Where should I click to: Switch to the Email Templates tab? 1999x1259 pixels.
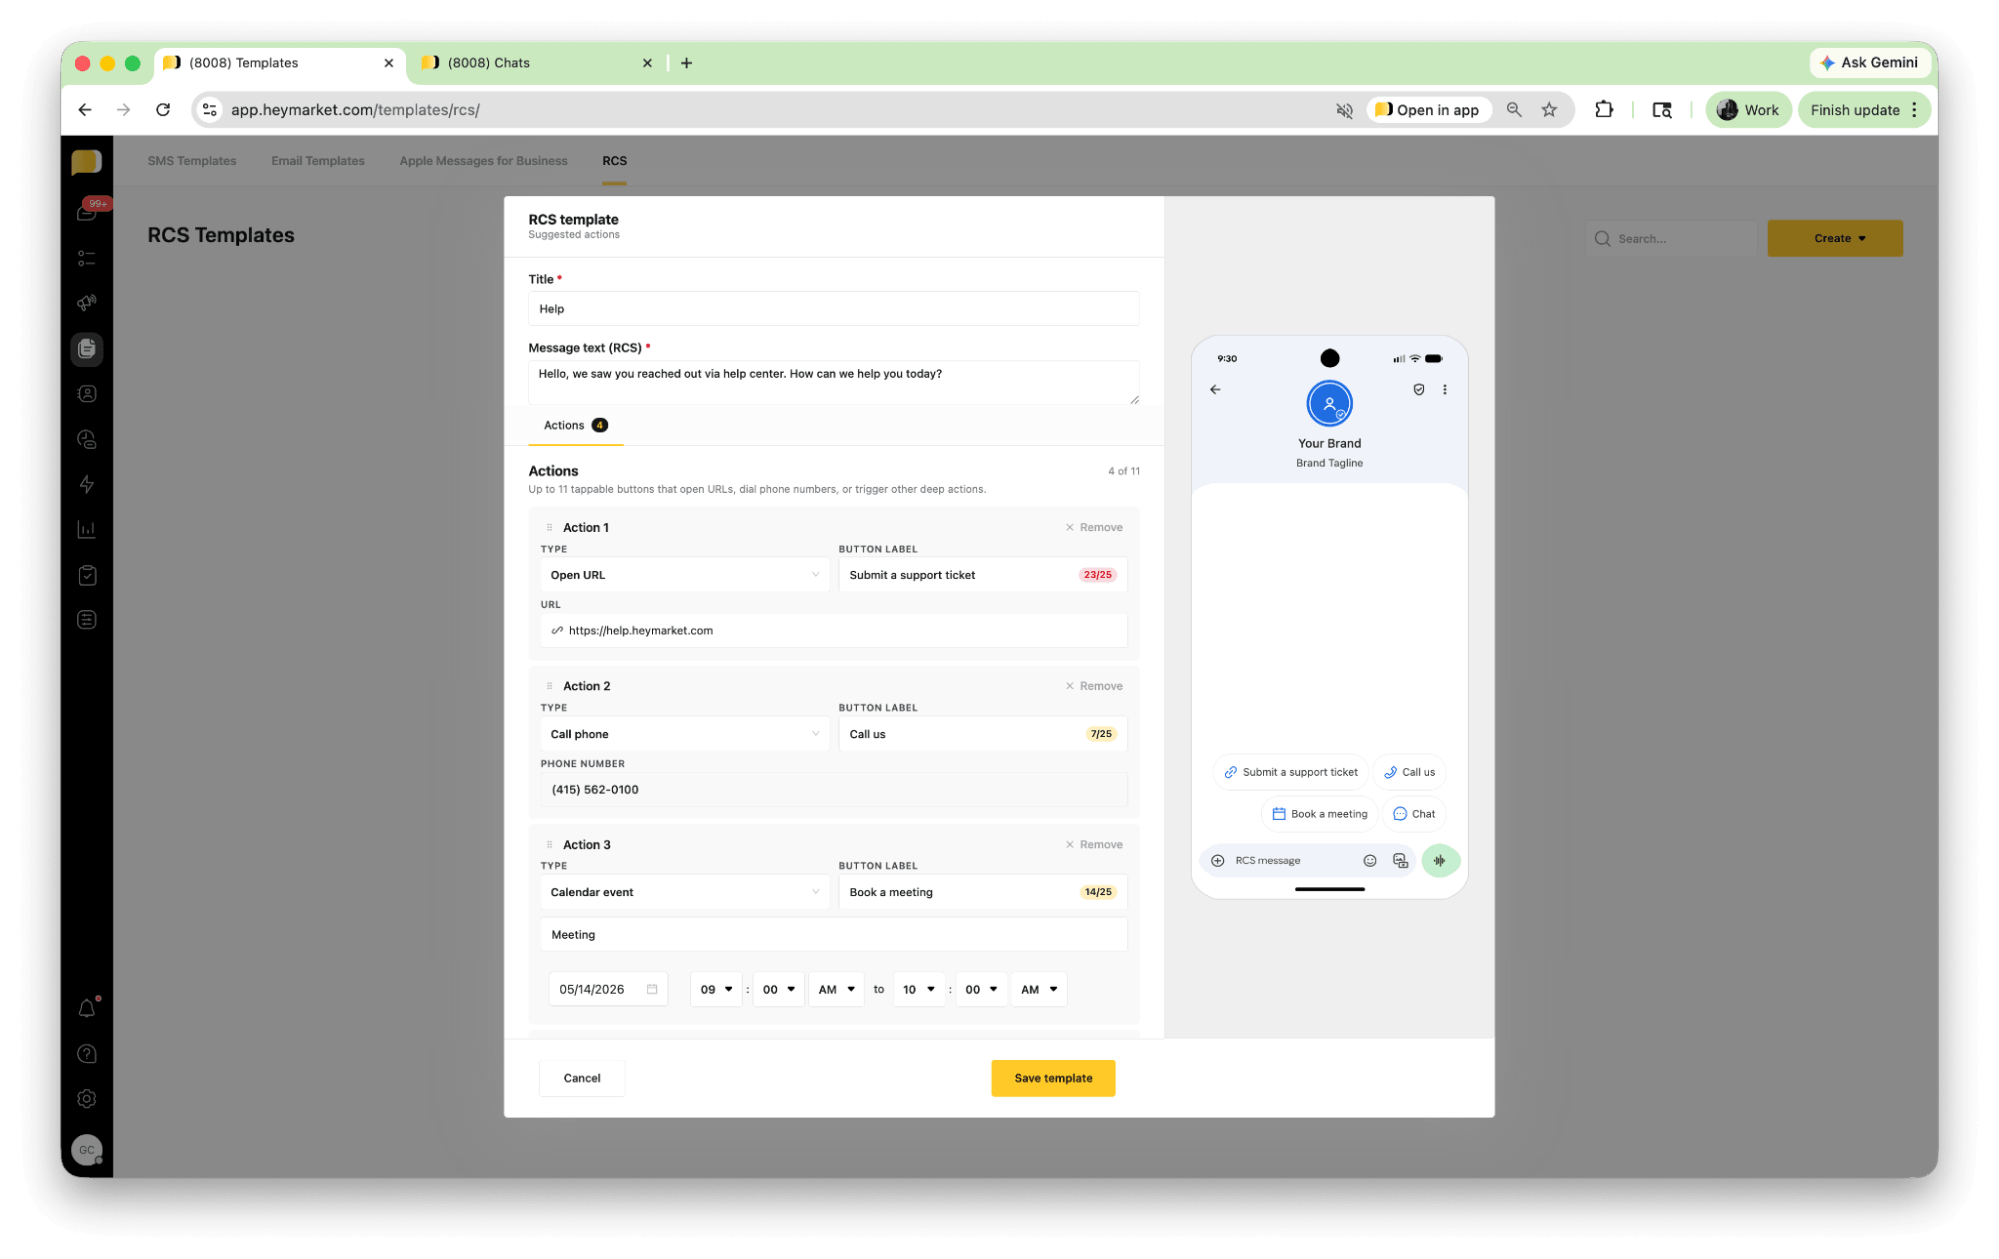pyautogui.click(x=318, y=161)
